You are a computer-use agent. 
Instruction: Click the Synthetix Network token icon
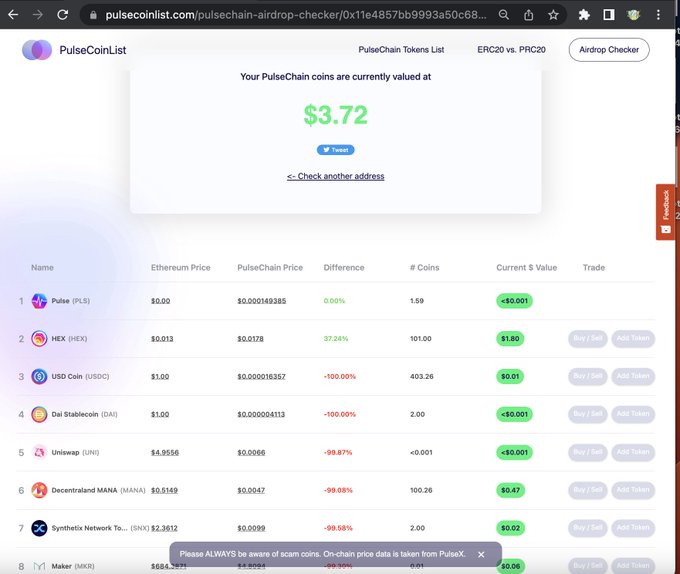[x=39, y=528]
